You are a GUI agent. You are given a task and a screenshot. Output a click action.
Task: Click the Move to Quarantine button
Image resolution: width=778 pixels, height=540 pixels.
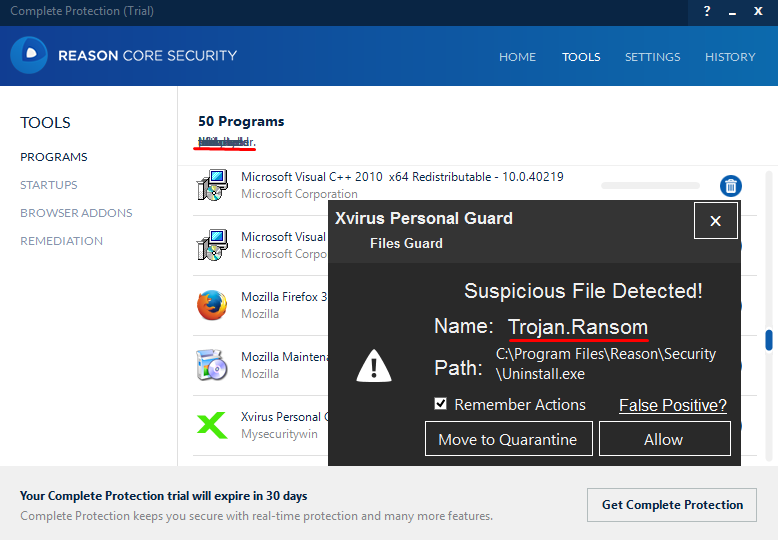coord(508,439)
